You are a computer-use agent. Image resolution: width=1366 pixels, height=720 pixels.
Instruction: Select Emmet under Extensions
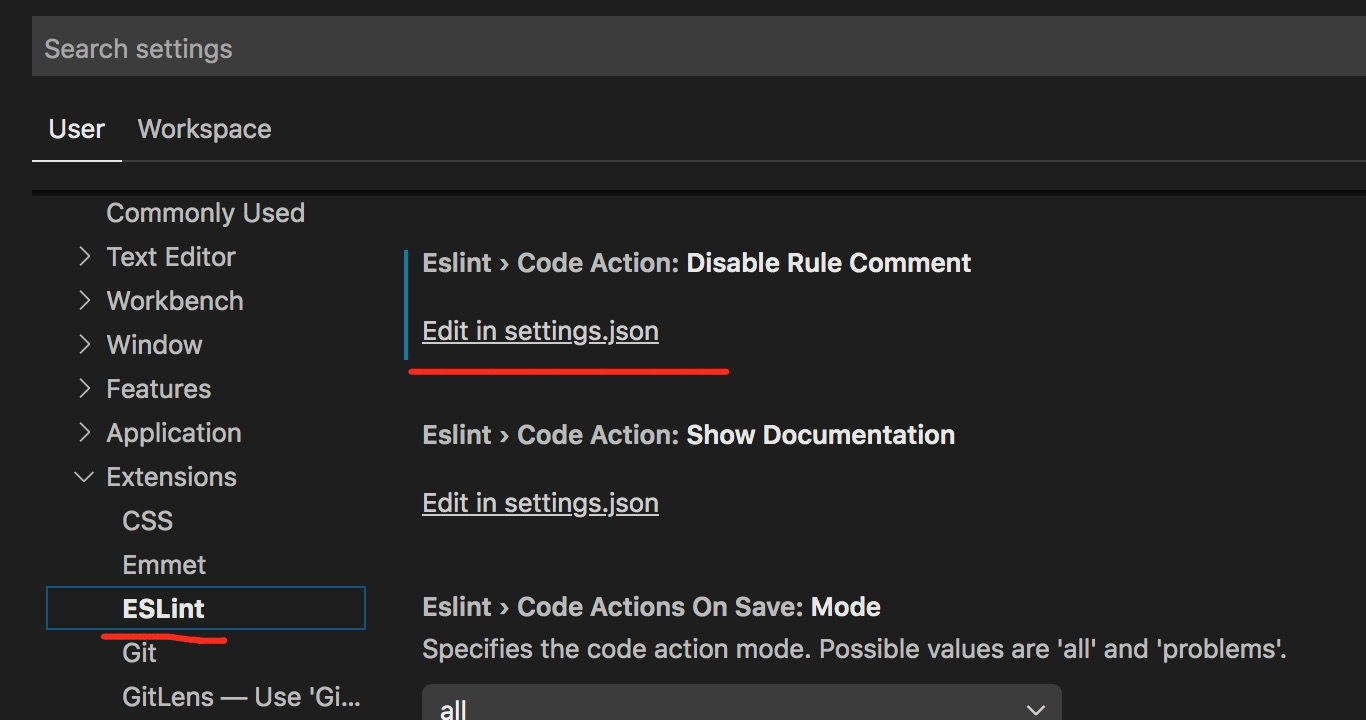coord(164,565)
